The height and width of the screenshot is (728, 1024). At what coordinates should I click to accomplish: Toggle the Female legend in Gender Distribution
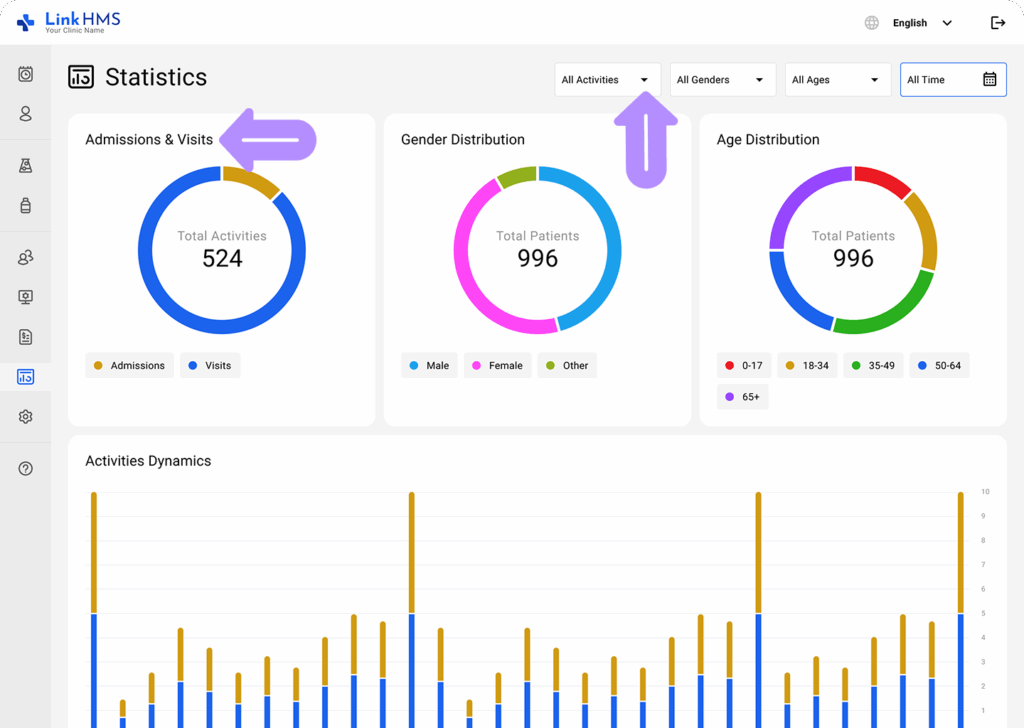click(497, 365)
